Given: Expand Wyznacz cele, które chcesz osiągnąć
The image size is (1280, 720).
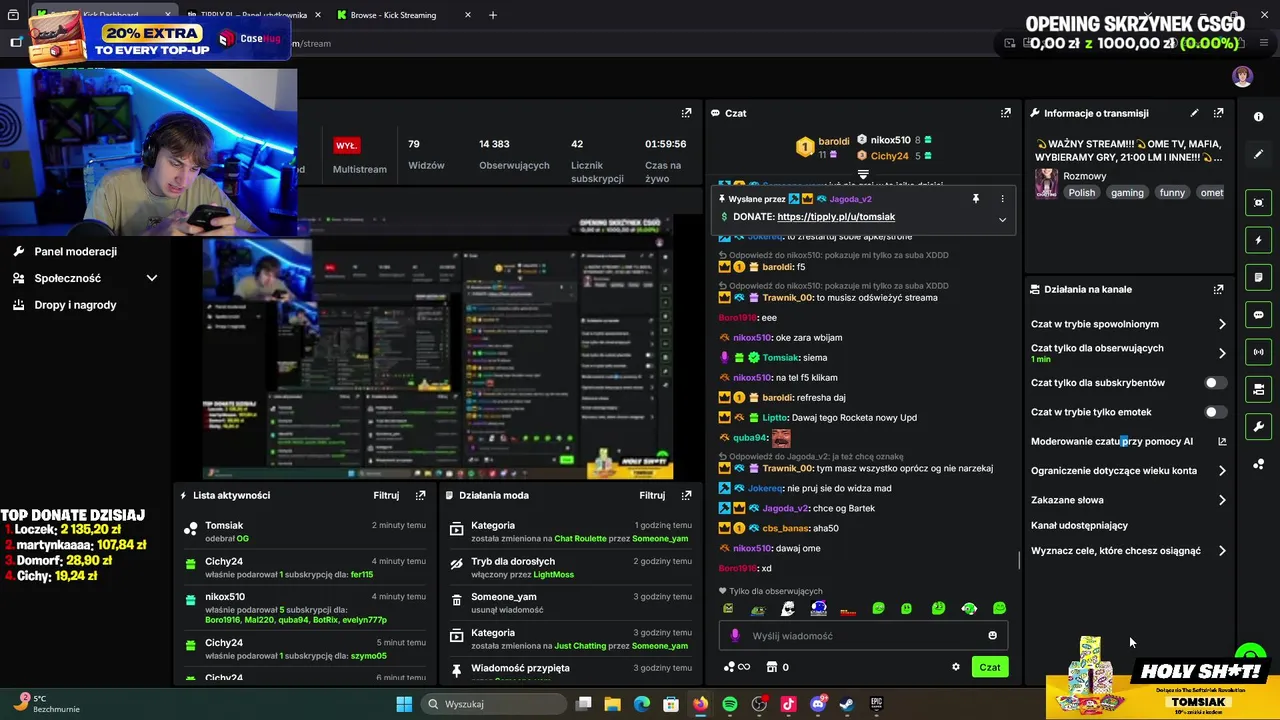Looking at the screenshot, I should pyautogui.click(x=1222, y=551).
